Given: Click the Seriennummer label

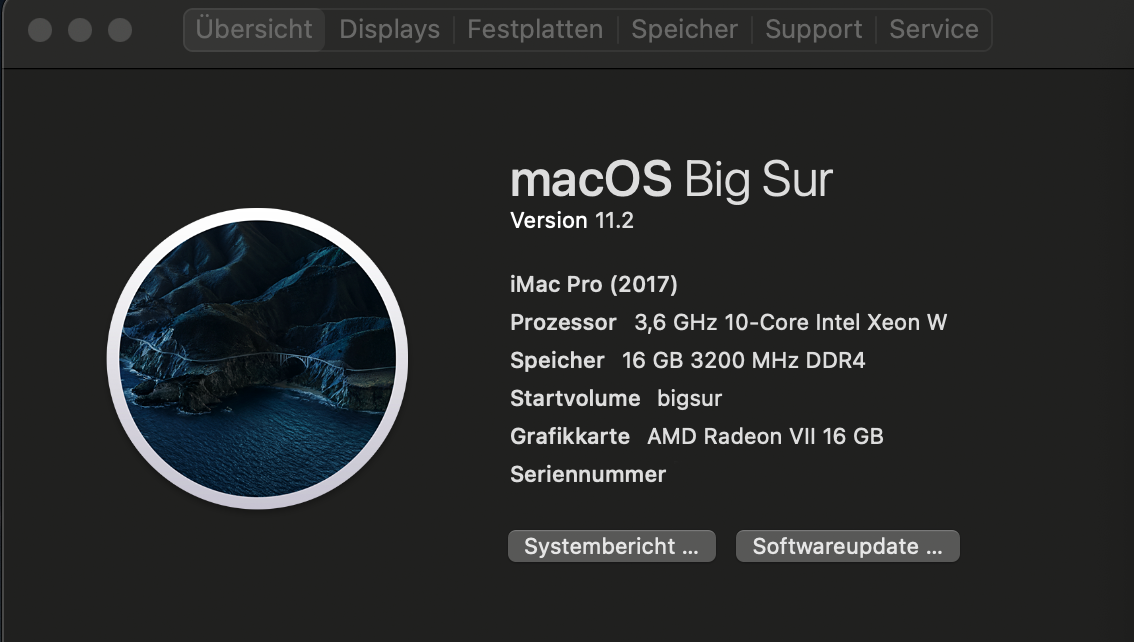Looking at the screenshot, I should coord(588,474).
